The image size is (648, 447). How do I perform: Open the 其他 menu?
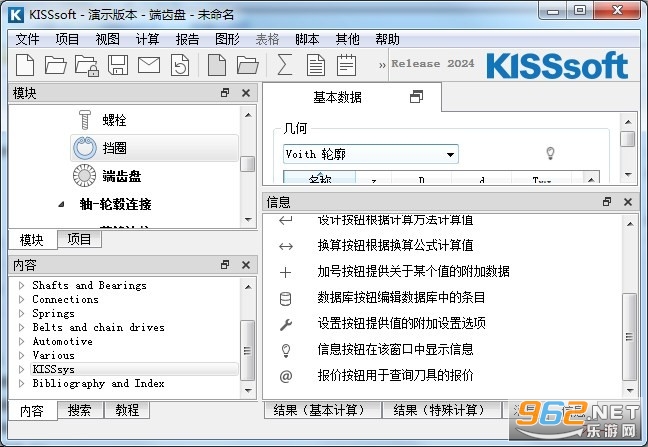(347, 39)
